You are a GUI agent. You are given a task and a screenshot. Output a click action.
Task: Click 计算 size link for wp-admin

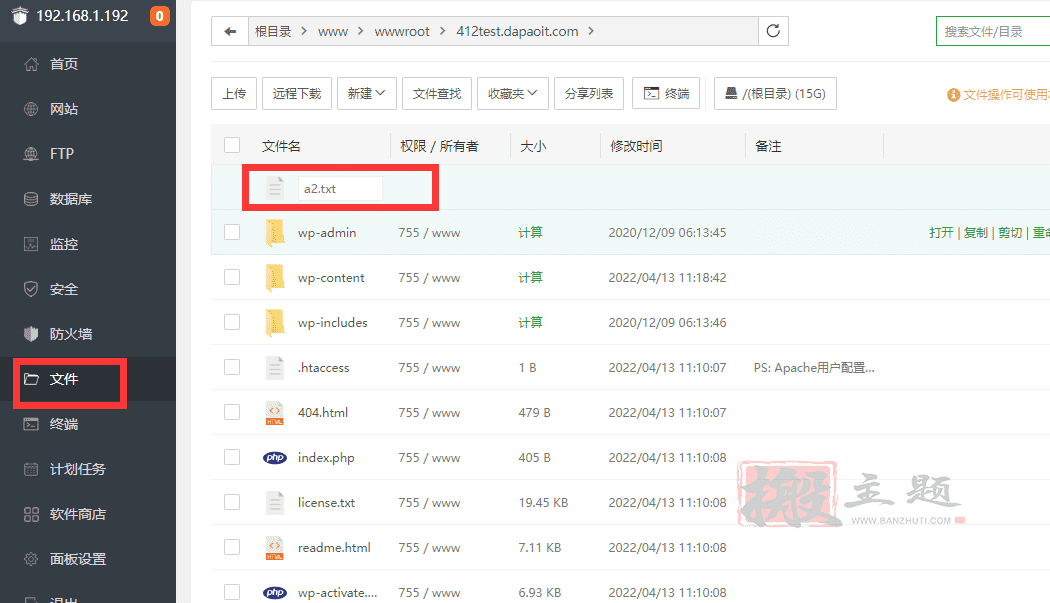530,232
